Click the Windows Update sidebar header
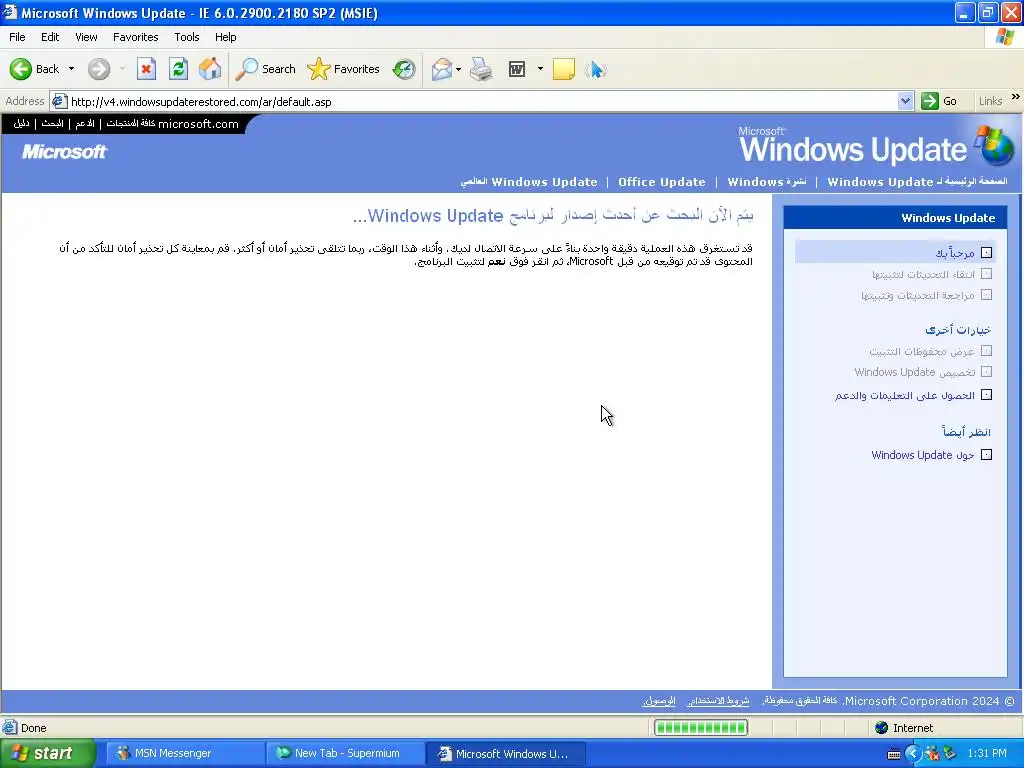1024x768 pixels. (x=895, y=217)
